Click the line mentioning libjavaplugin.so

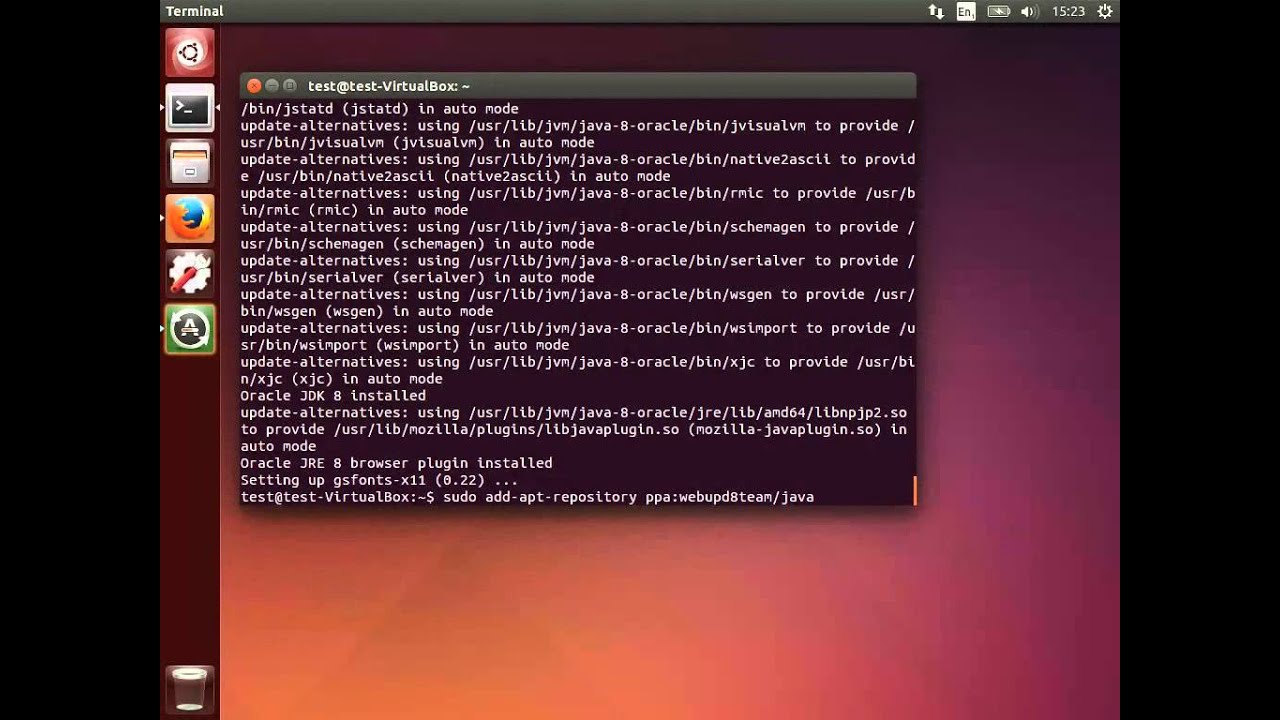point(573,430)
